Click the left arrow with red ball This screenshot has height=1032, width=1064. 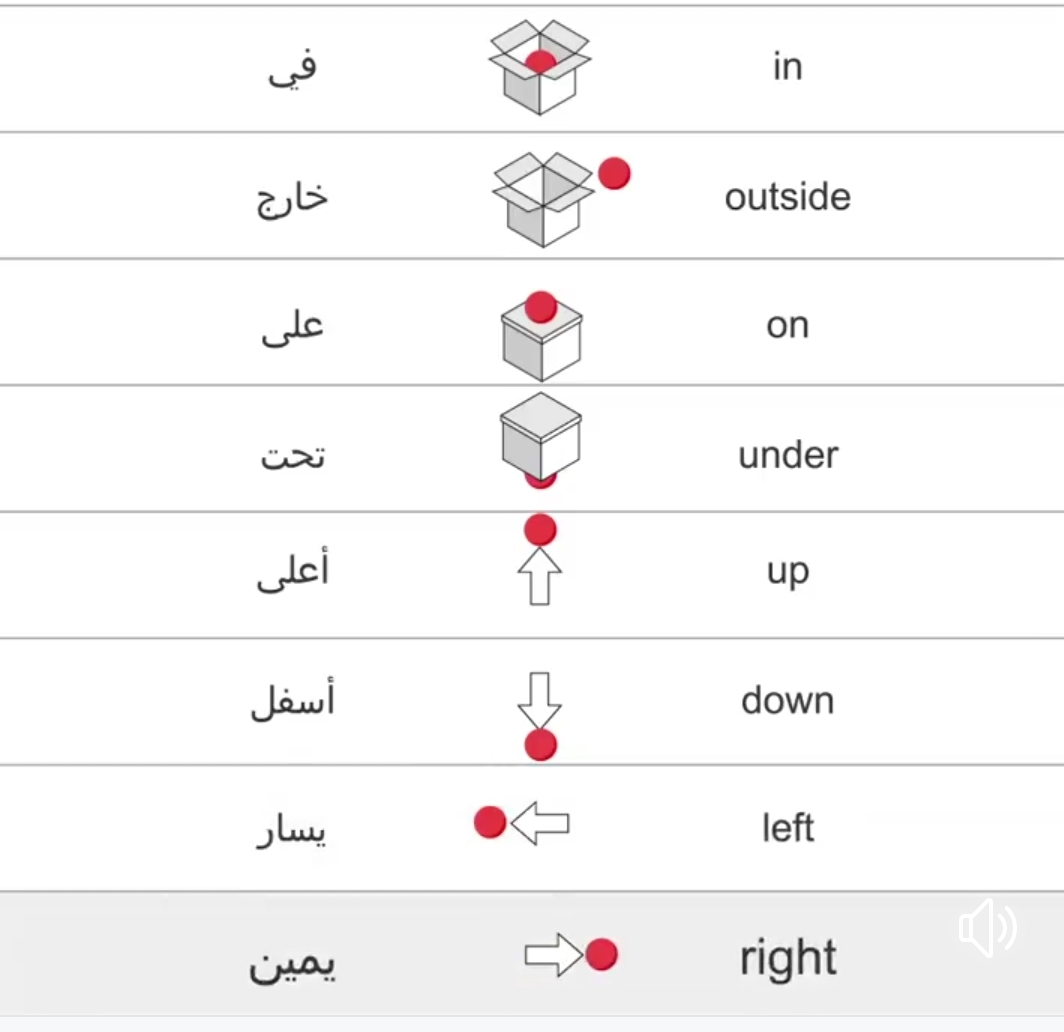pyautogui.click(x=522, y=824)
